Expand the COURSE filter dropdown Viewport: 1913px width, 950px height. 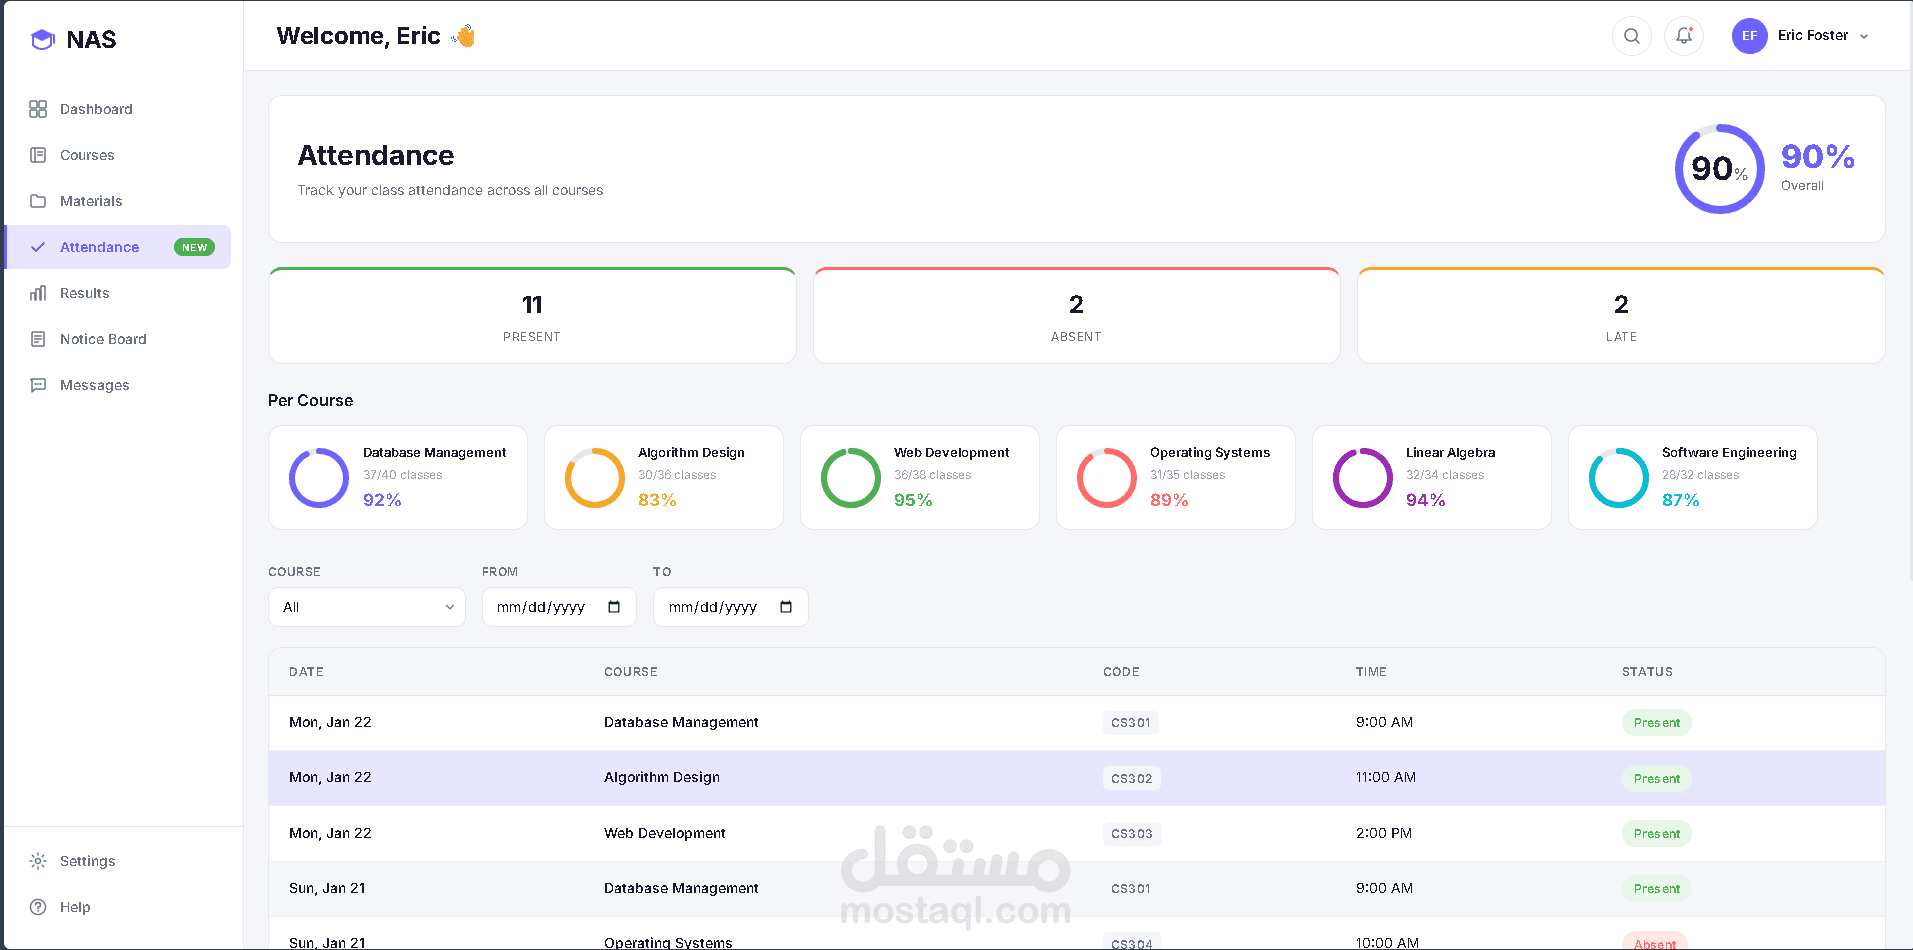[x=367, y=607]
